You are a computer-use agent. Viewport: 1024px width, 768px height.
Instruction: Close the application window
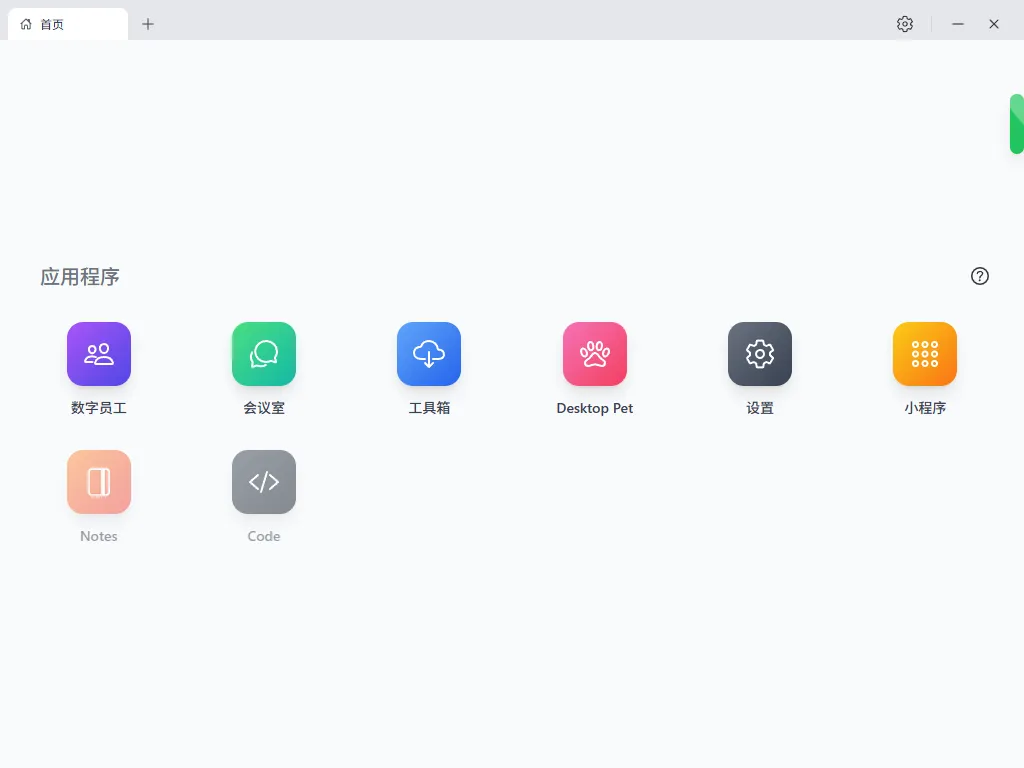click(994, 24)
